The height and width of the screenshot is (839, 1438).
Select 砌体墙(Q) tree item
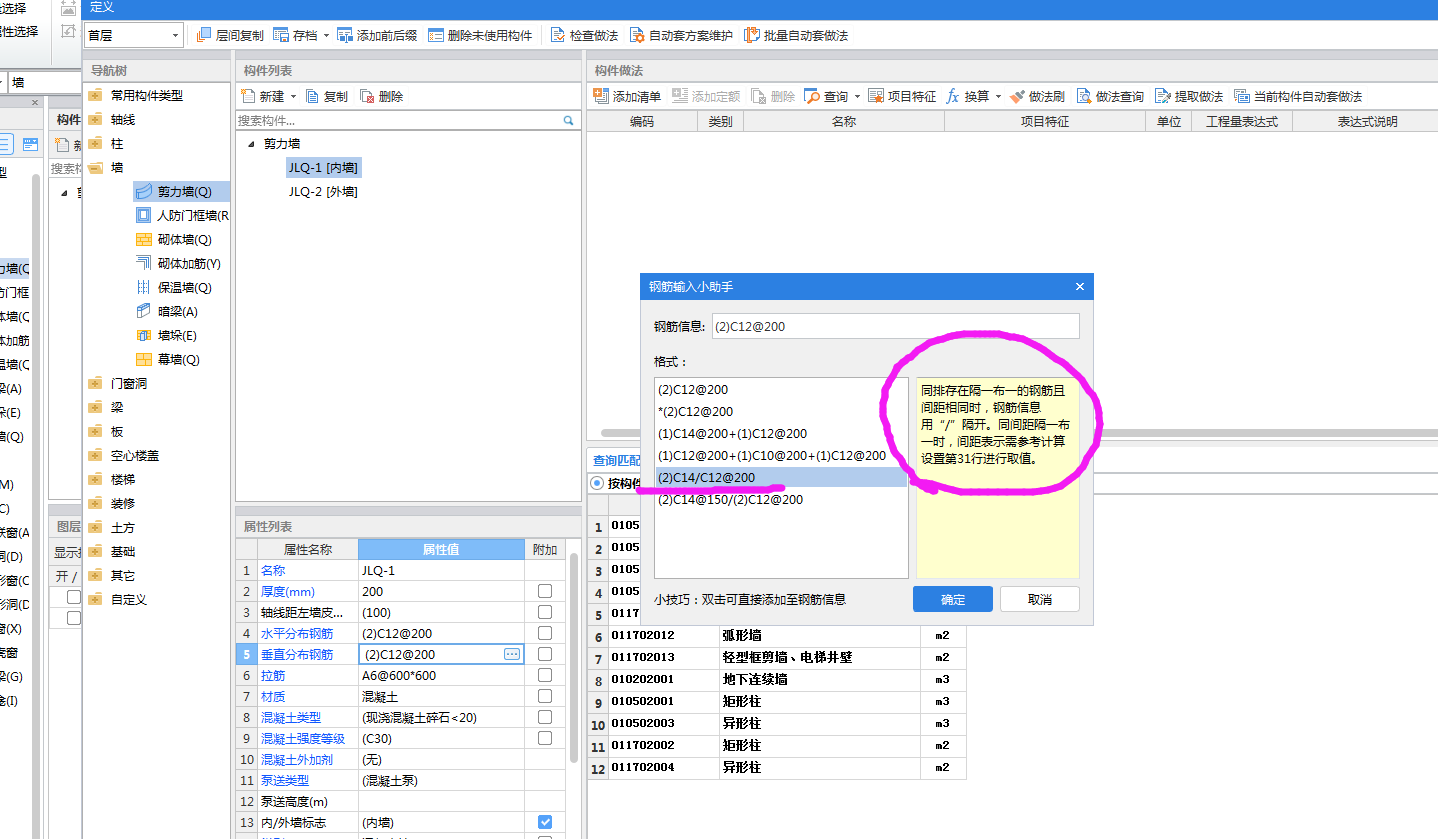(x=173, y=239)
